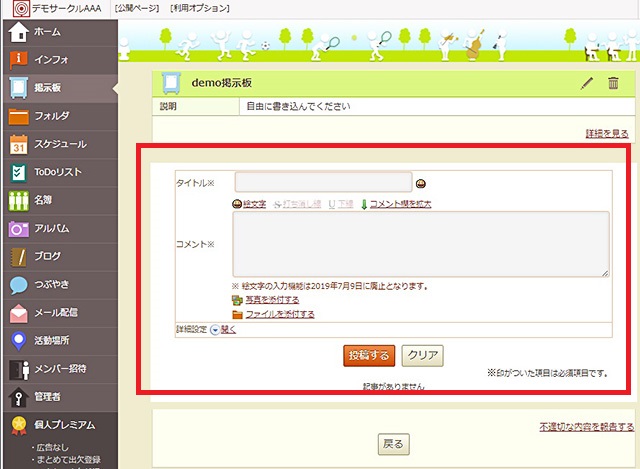
Task: Click the 詳細を見る link
Action: (607, 133)
